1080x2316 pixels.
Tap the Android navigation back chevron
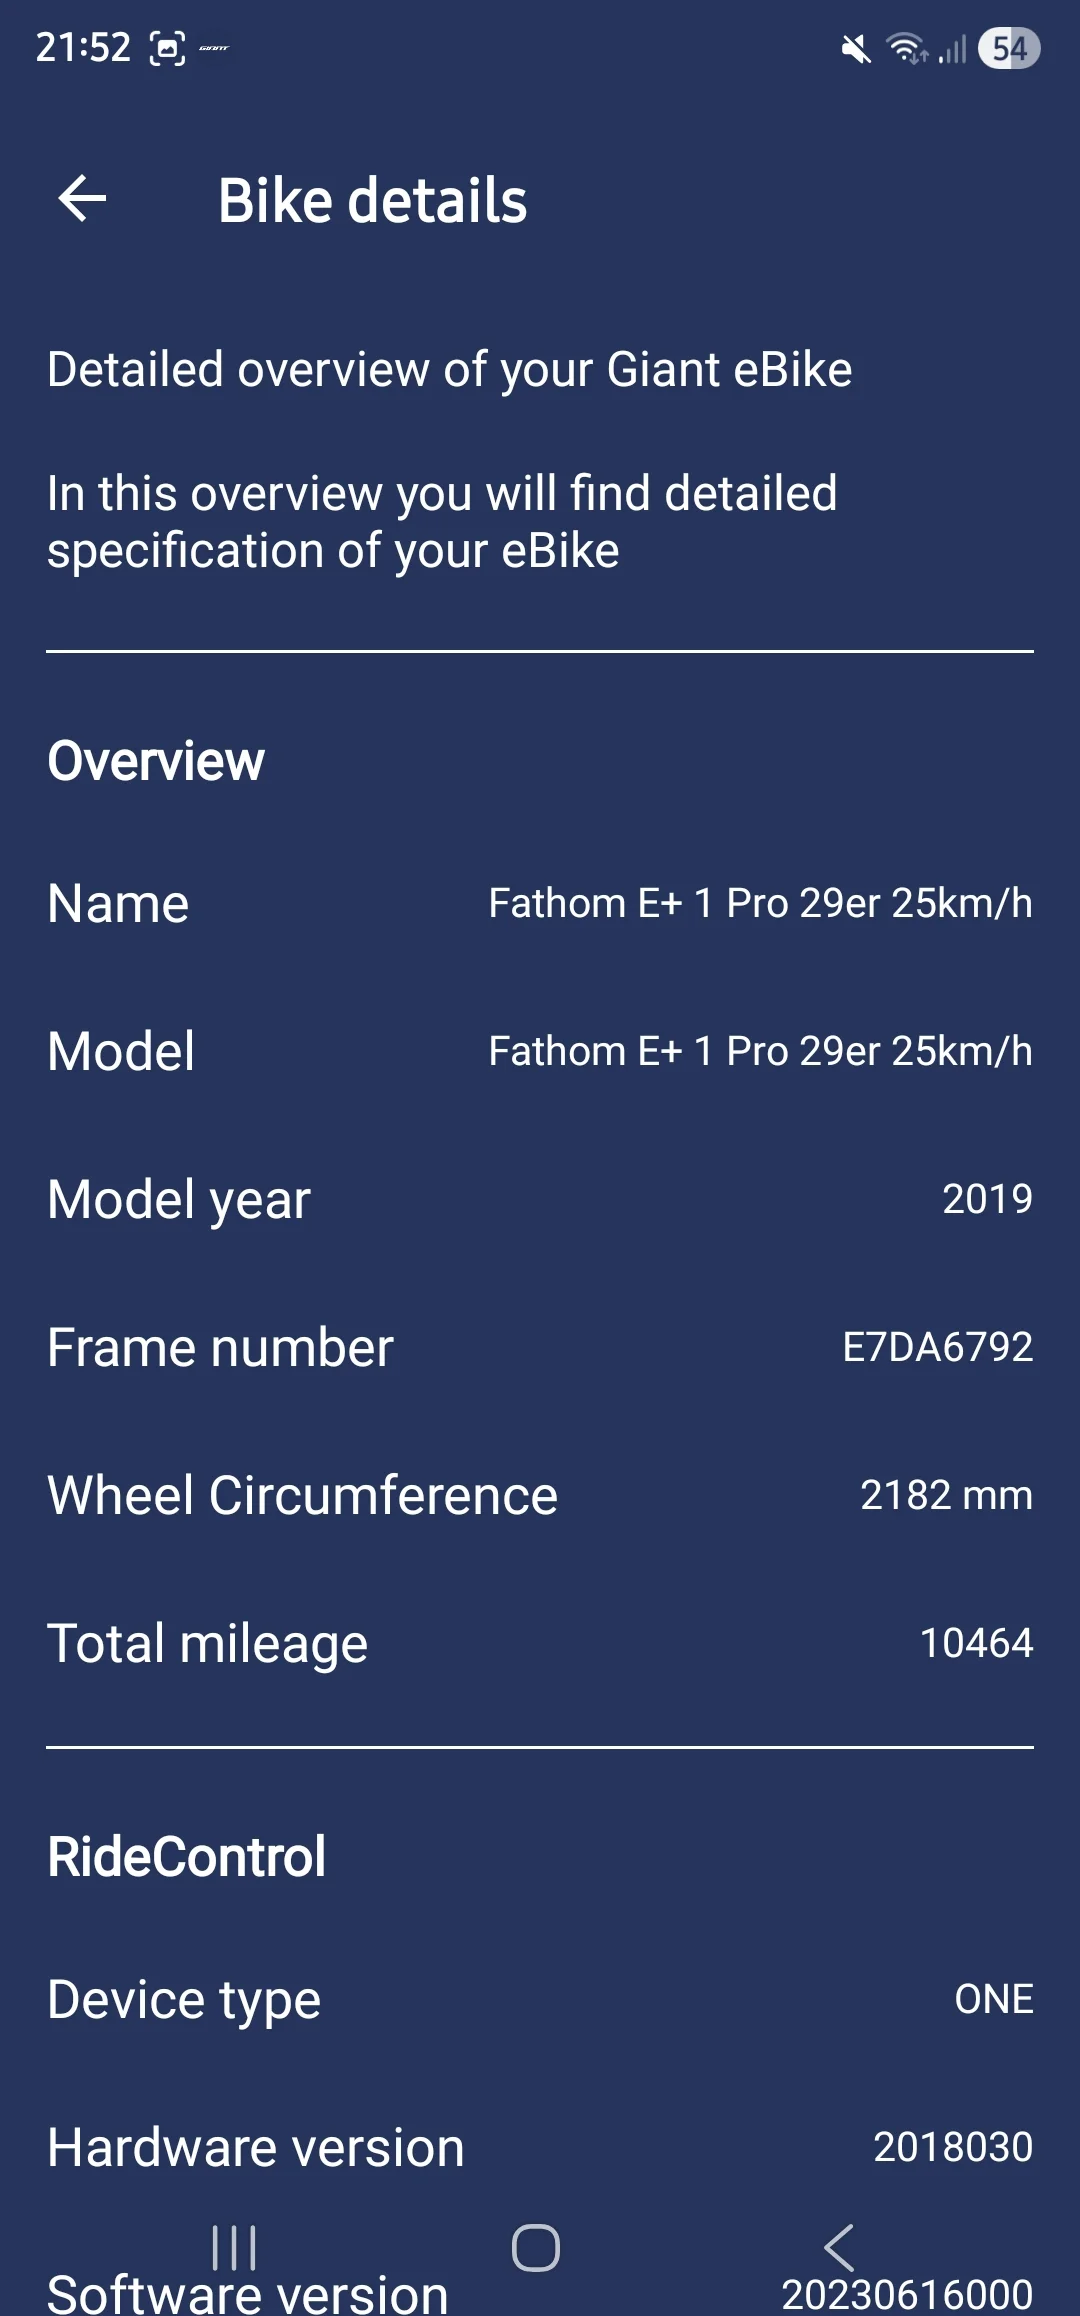(x=838, y=2248)
